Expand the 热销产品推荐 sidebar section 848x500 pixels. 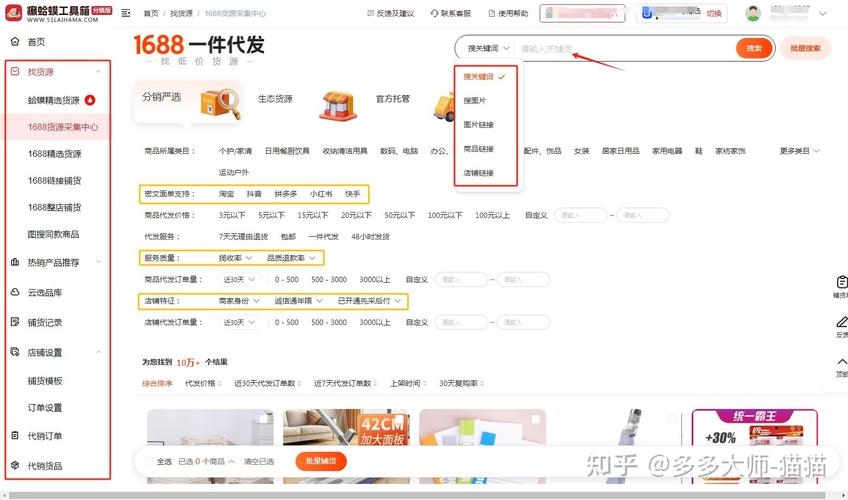(98, 262)
